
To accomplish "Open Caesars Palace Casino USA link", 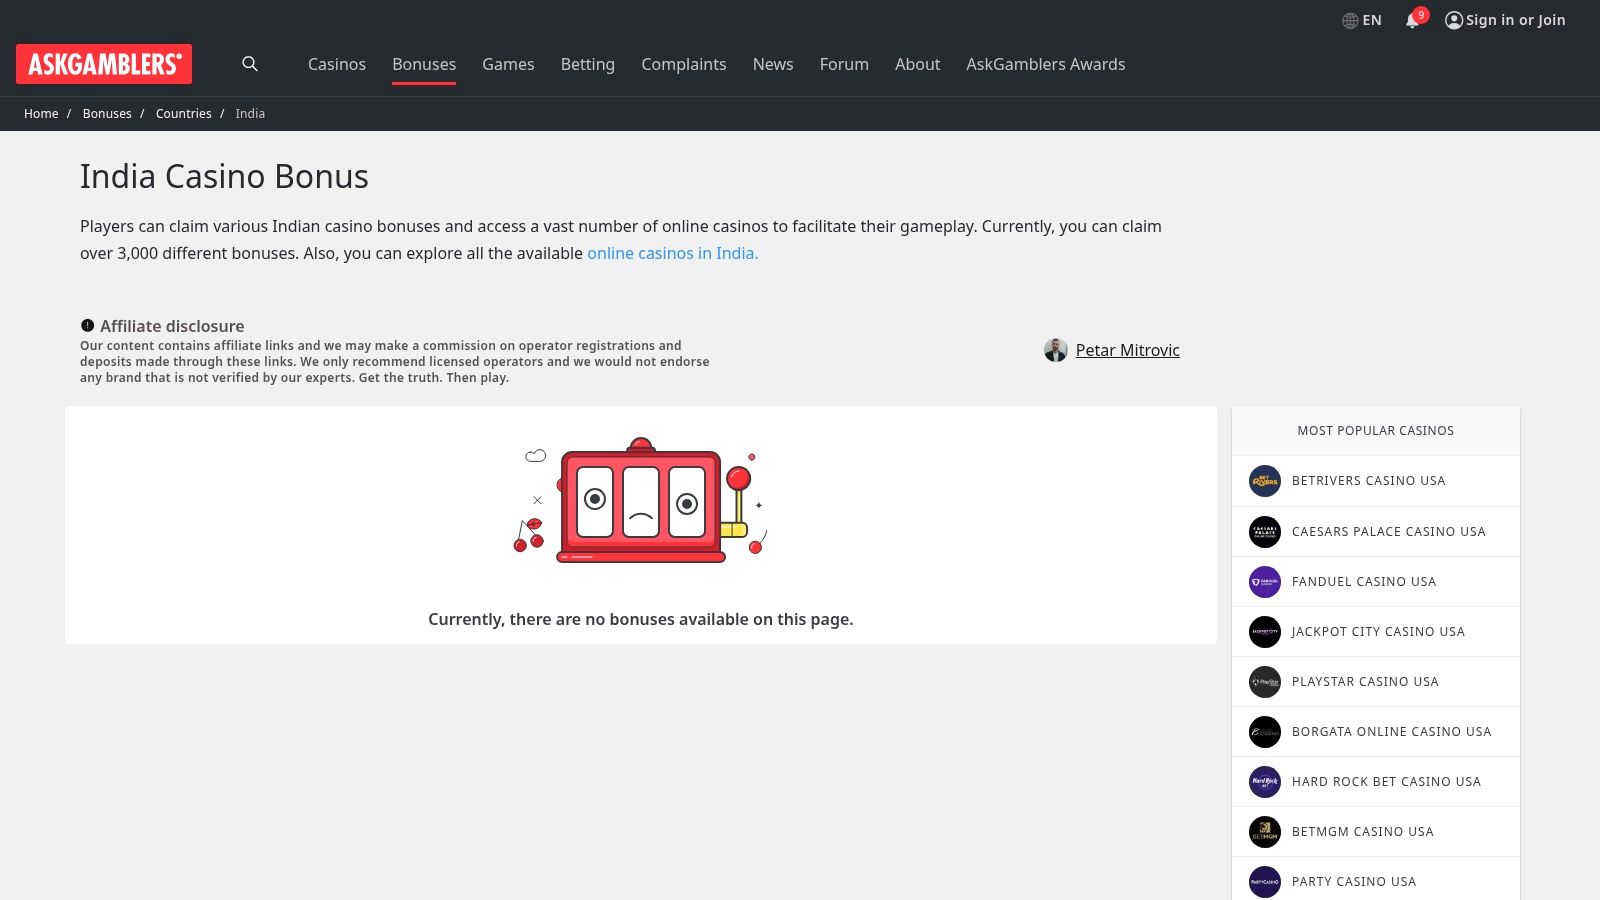I will tap(1389, 531).
